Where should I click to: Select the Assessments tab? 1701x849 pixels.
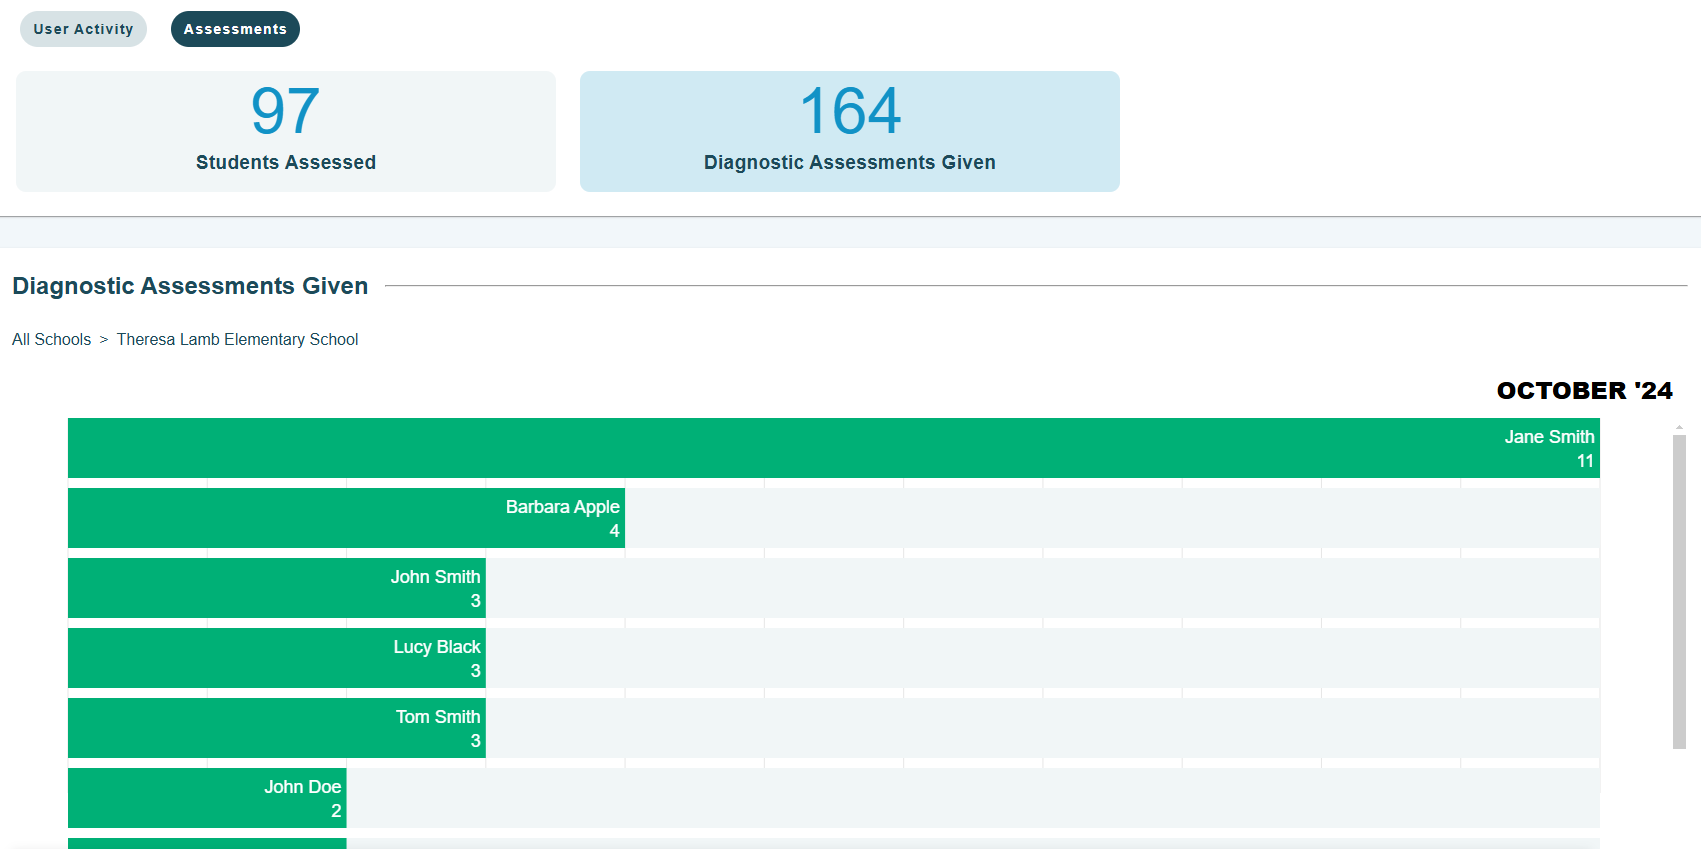click(235, 29)
